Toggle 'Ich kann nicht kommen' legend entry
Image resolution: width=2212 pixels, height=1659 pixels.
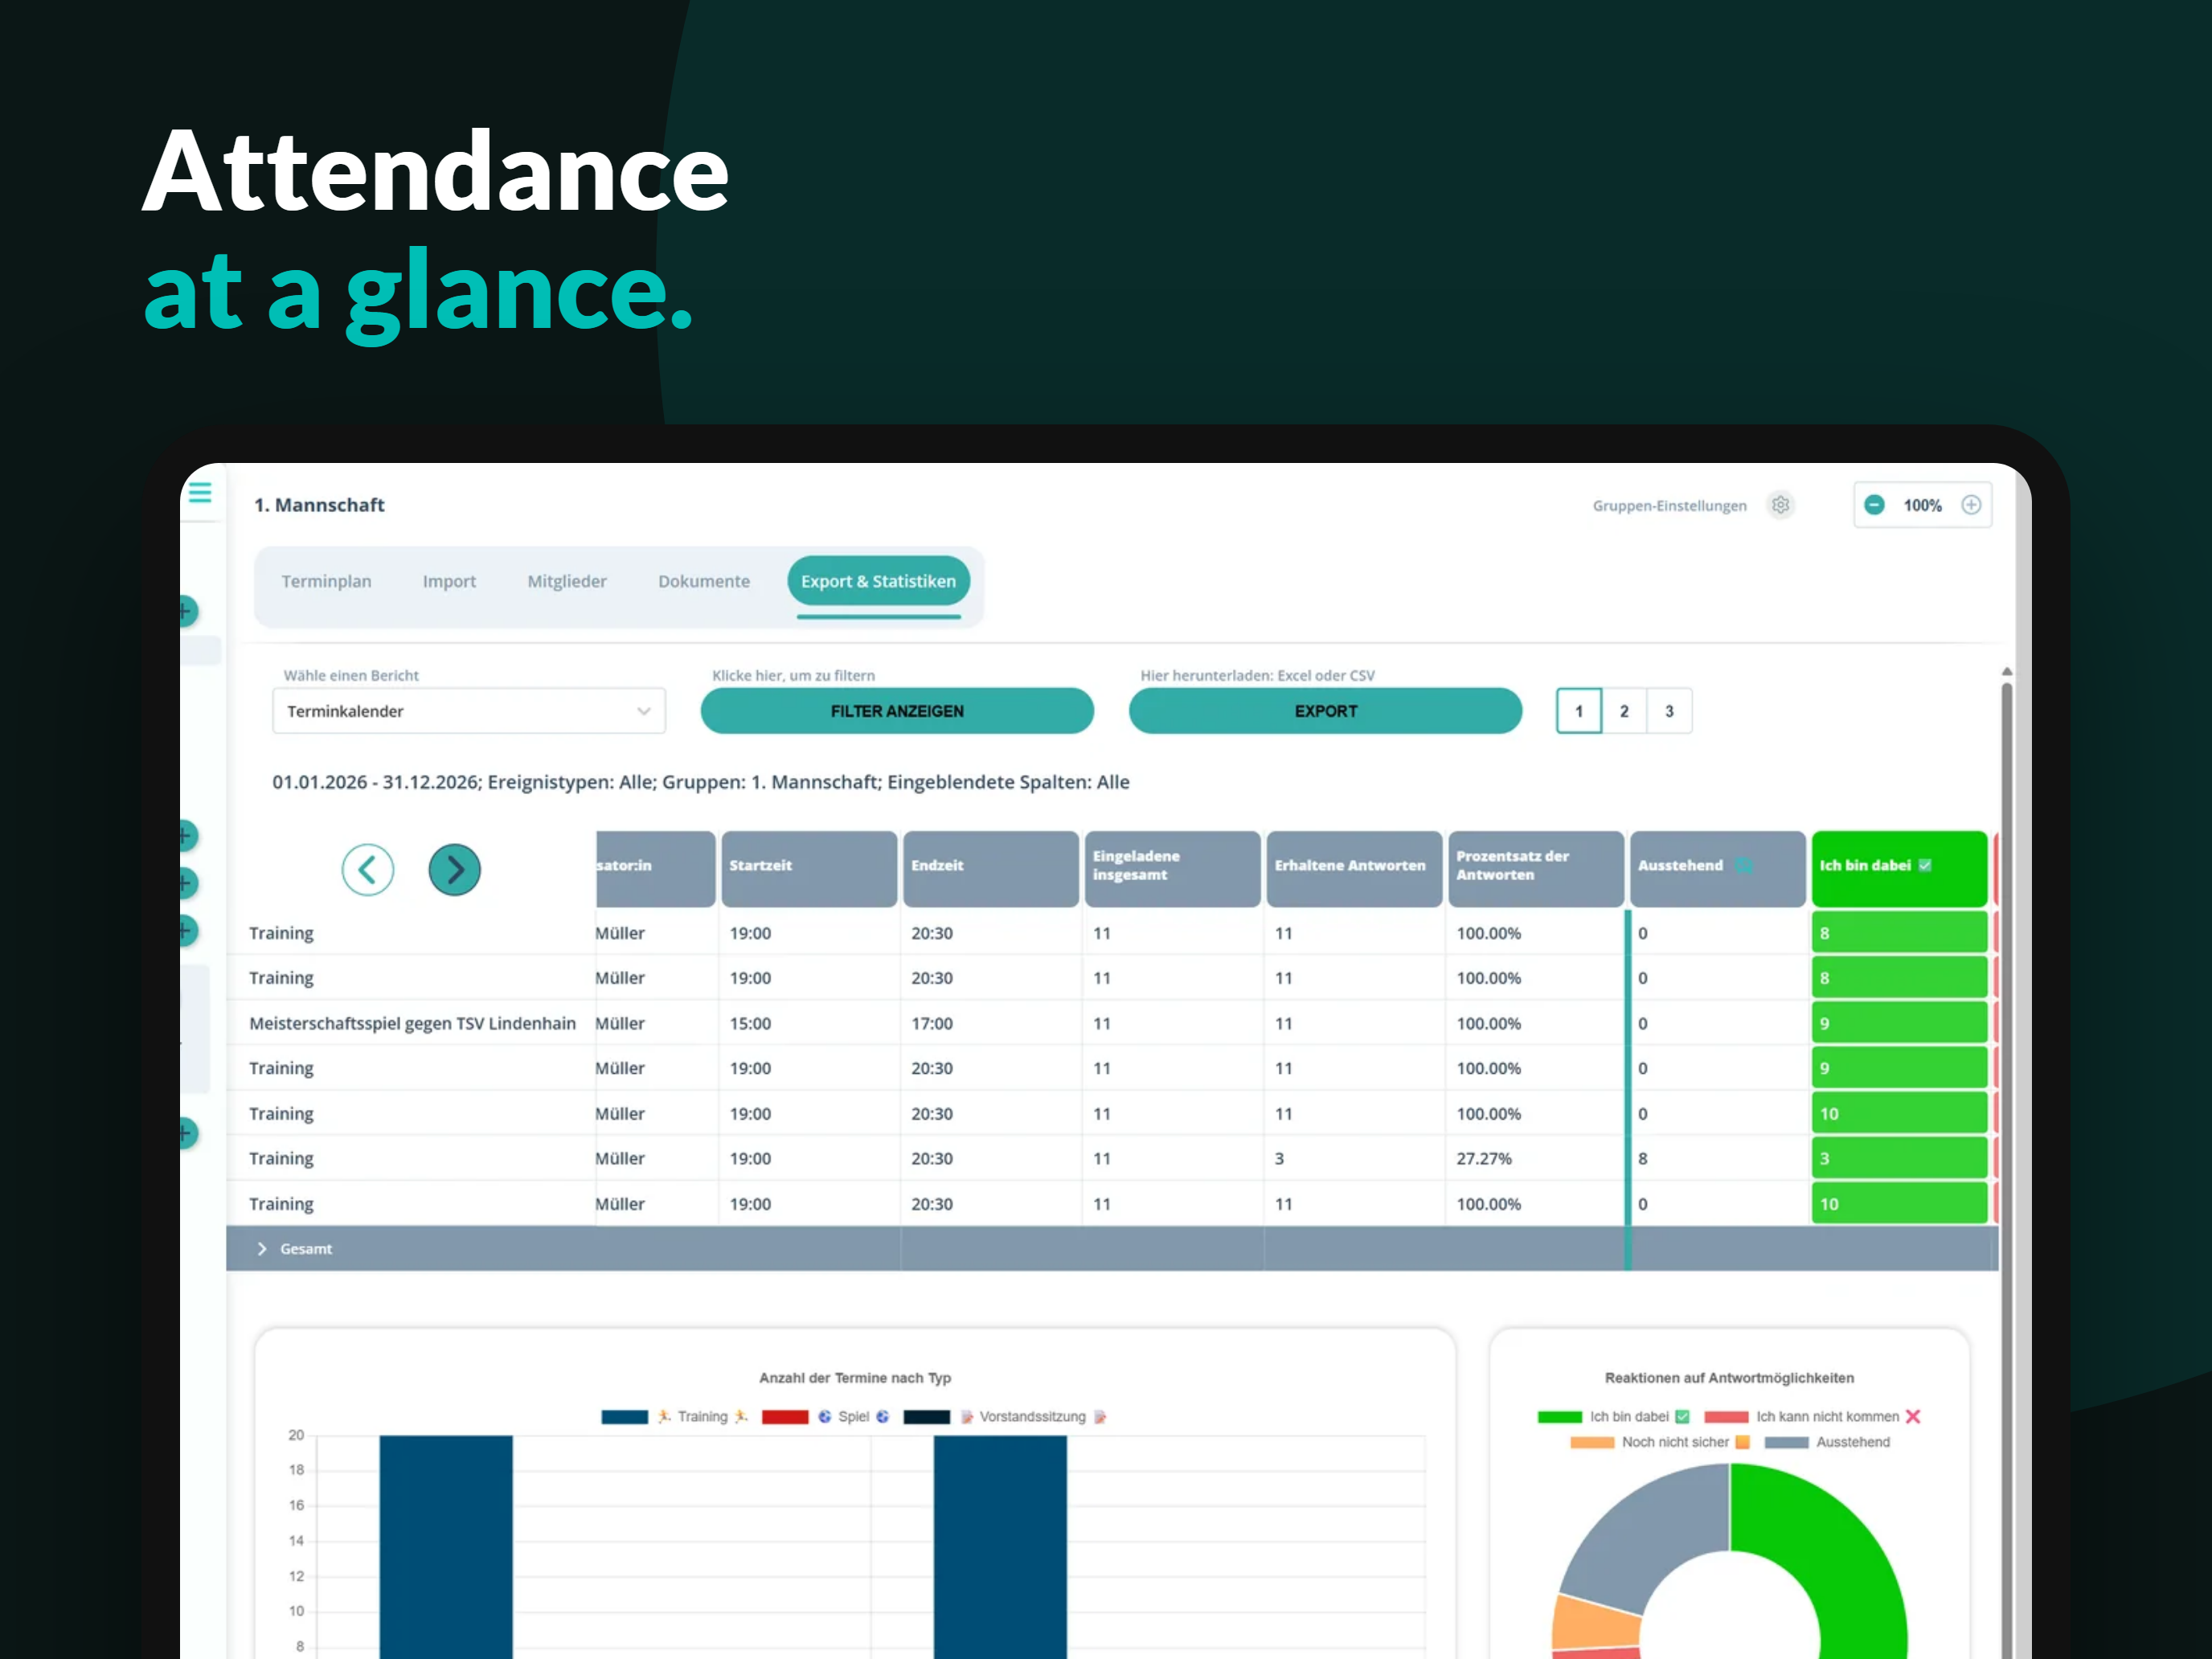(1812, 1417)
